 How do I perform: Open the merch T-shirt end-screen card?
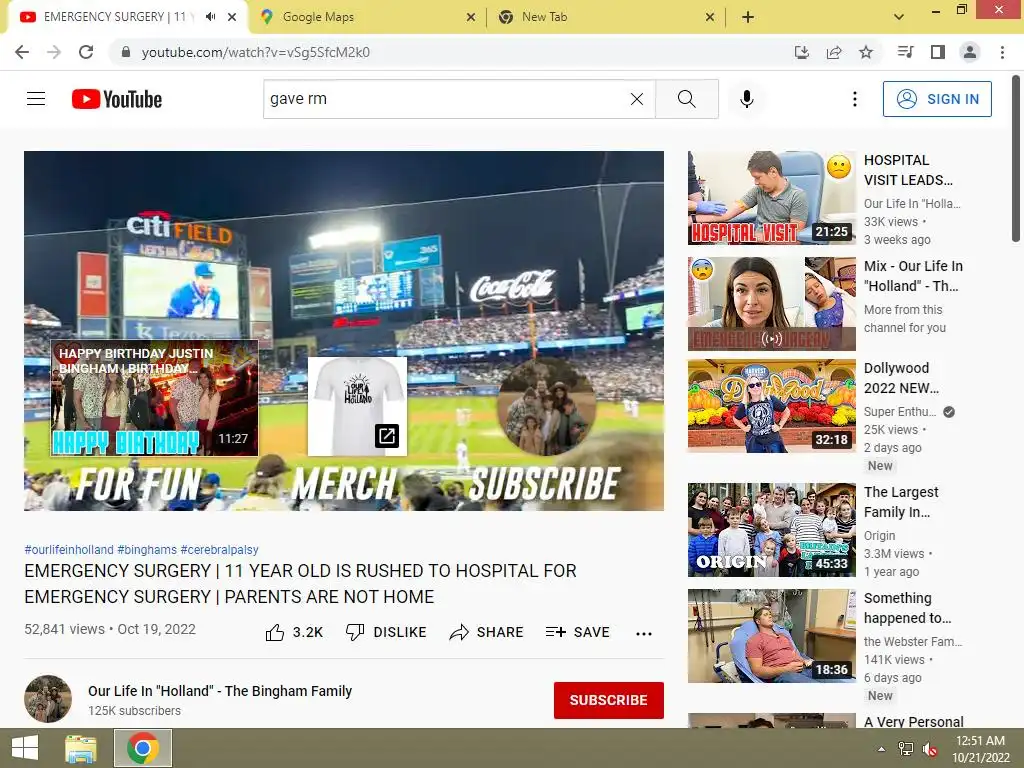357,406
